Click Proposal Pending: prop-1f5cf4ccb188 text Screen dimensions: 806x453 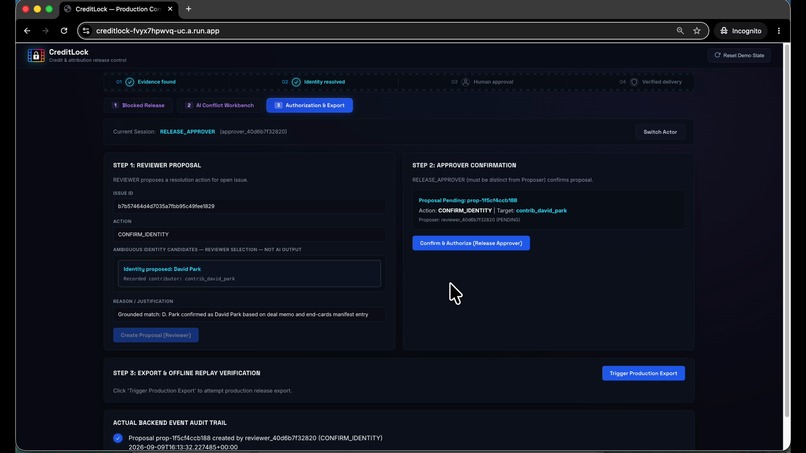(x=468, y=201)
